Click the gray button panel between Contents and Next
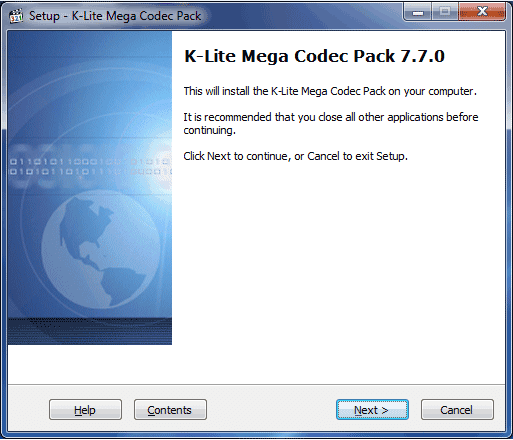This screenshot has width=513, height=440. point(271,410)
